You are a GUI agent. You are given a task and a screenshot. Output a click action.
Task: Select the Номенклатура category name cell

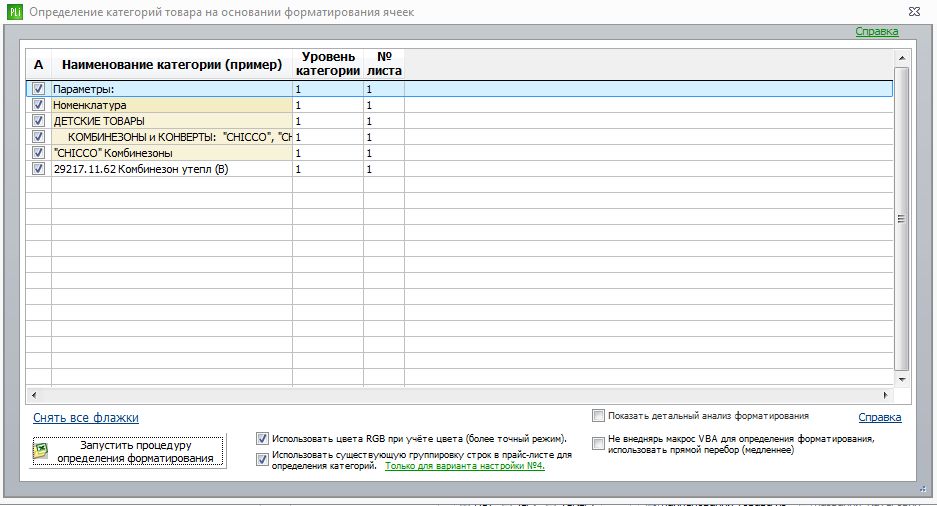click(172, 105)
